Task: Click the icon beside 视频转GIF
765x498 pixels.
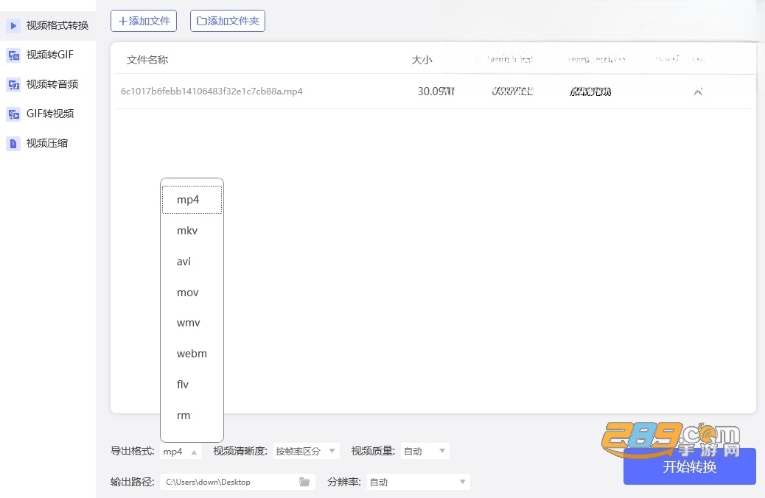Action: pos(13,55)
